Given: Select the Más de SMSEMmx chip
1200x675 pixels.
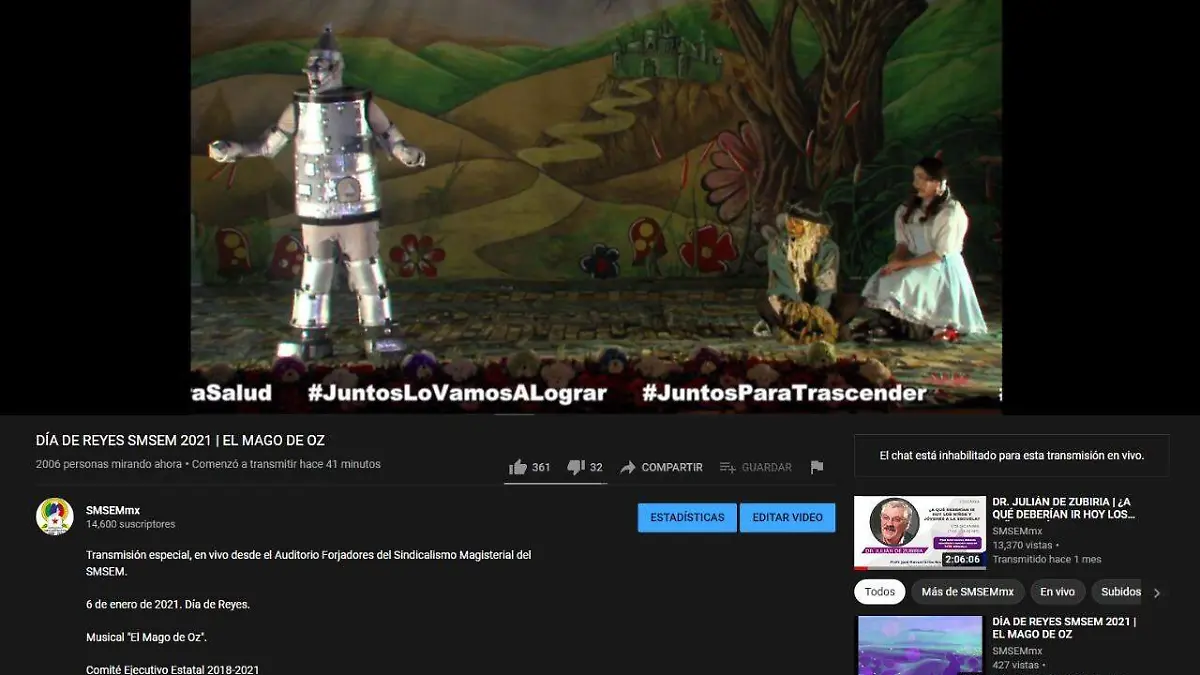Looking at the screenshot, I should 967,592.
